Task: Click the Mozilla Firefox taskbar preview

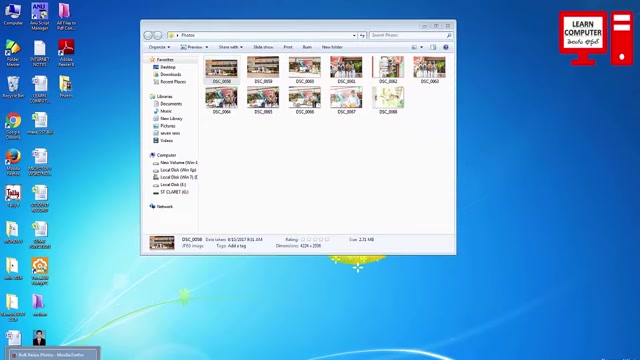Action: (x=53, y=354)
